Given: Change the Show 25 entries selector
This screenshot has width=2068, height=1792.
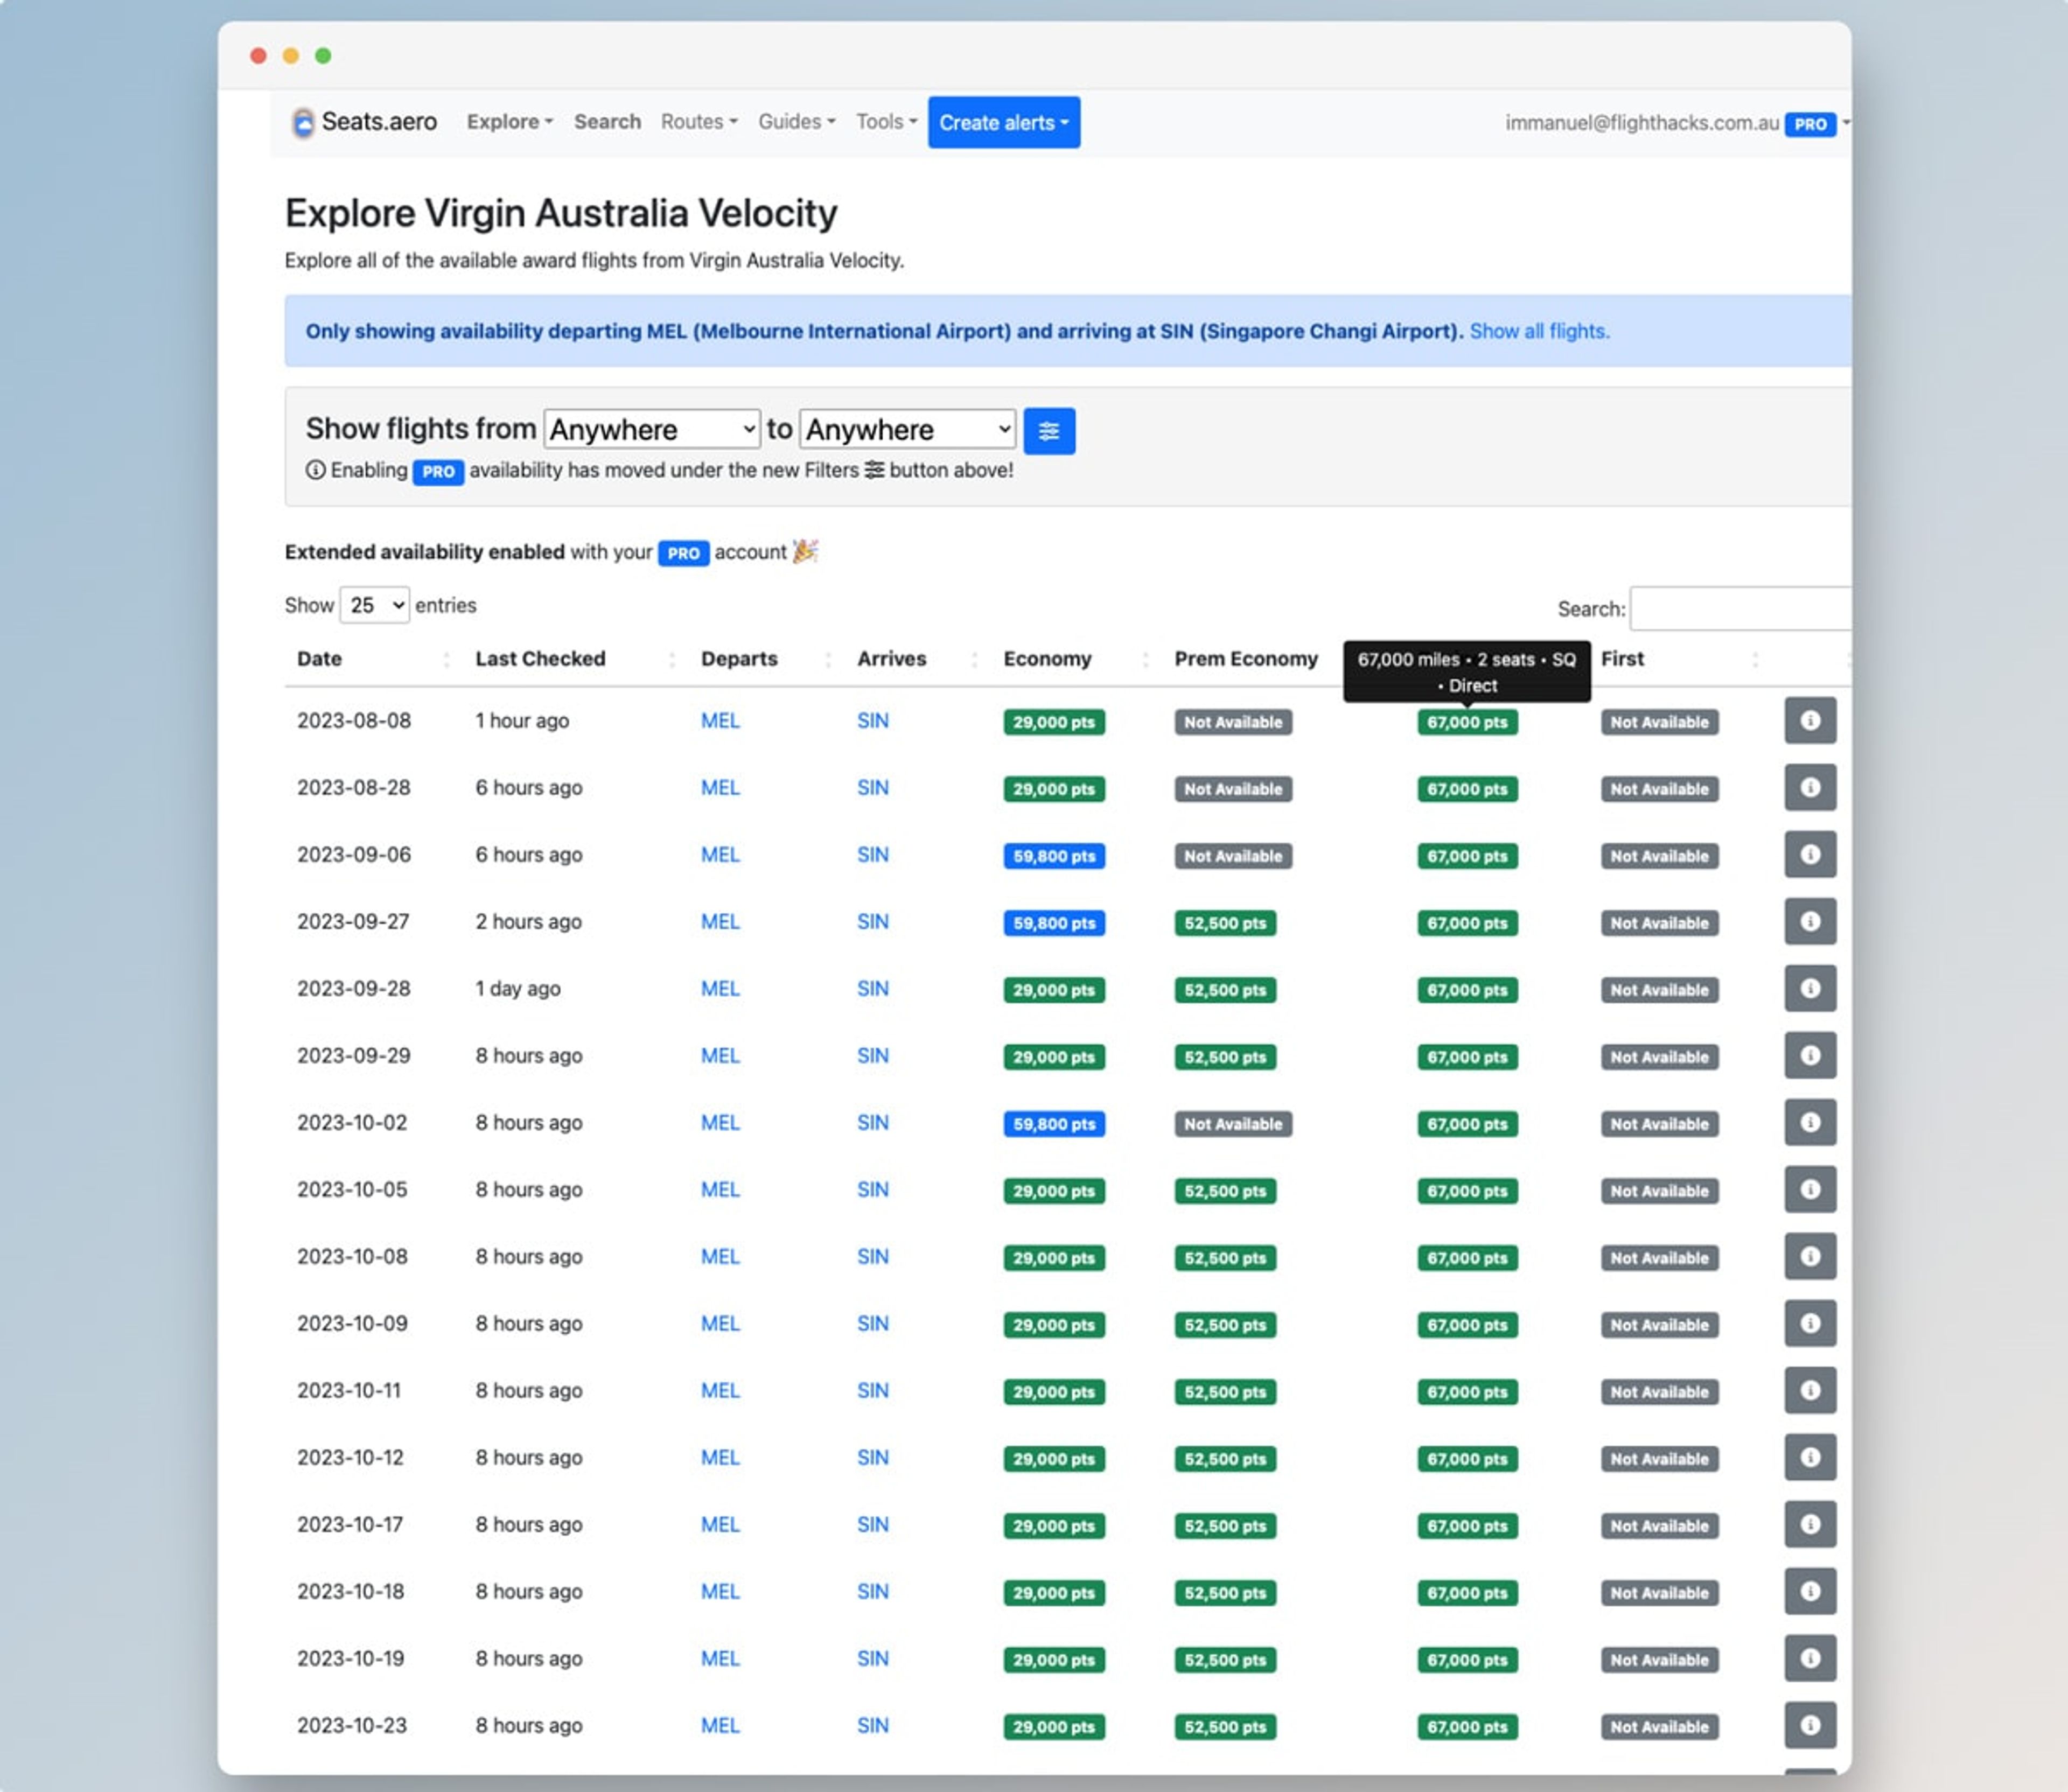Looking at the screenshot, I should click(374, 605).
